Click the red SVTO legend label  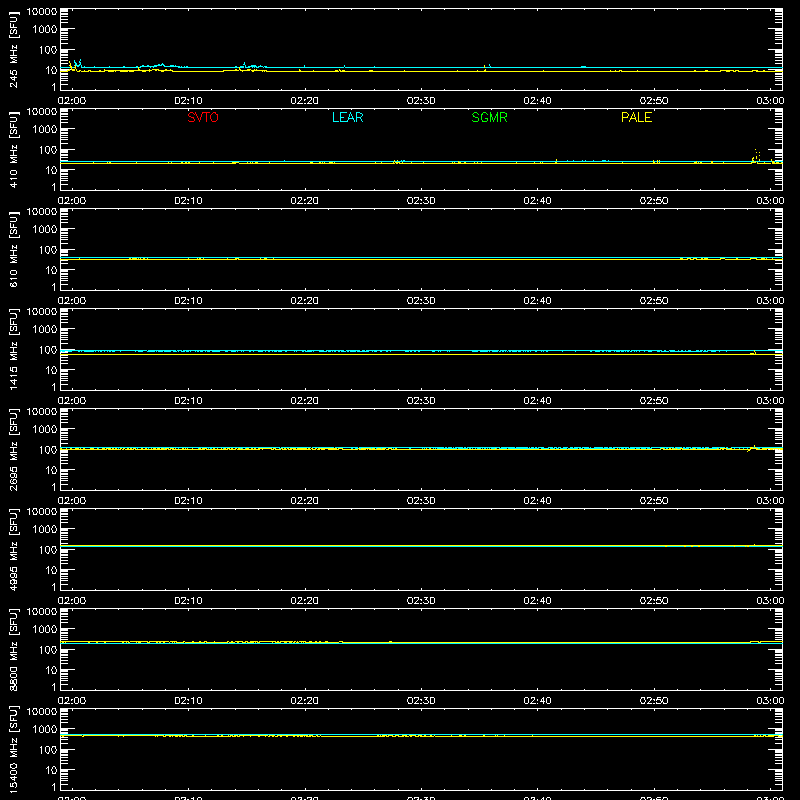[203, 117]
